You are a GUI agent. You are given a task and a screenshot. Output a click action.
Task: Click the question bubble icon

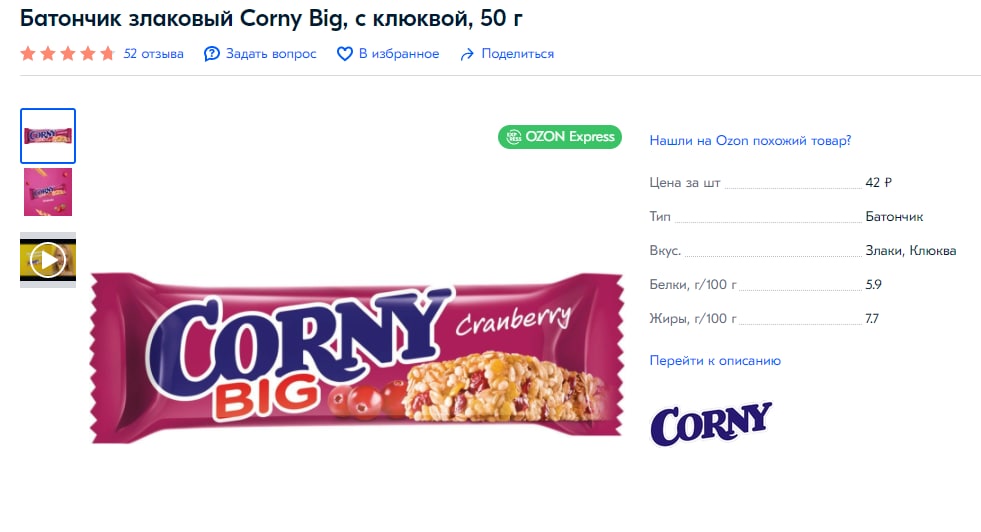click(212, 54)
